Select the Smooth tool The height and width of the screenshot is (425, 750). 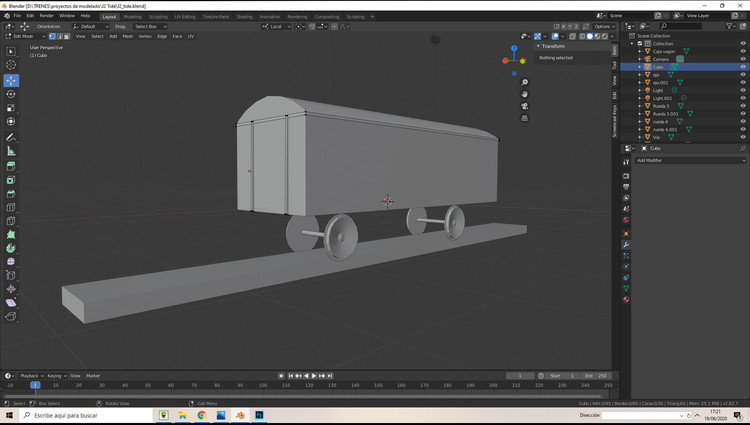(x=11, y=262)
